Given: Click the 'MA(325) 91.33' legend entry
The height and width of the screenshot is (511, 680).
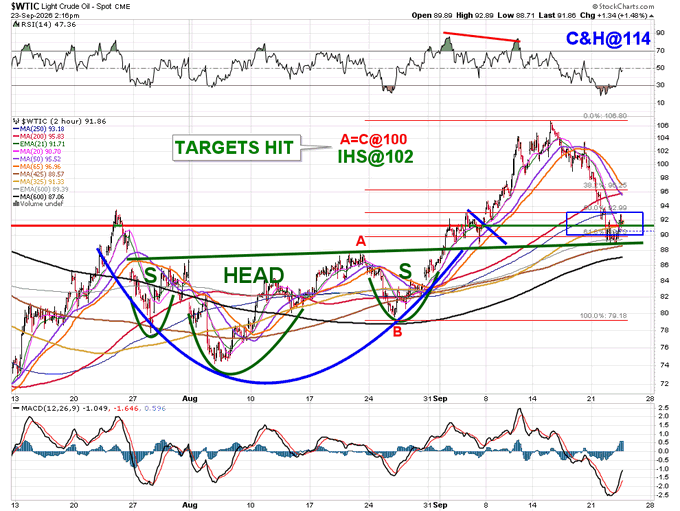Looking at the screenshot, I should click(x=42, y=181).
